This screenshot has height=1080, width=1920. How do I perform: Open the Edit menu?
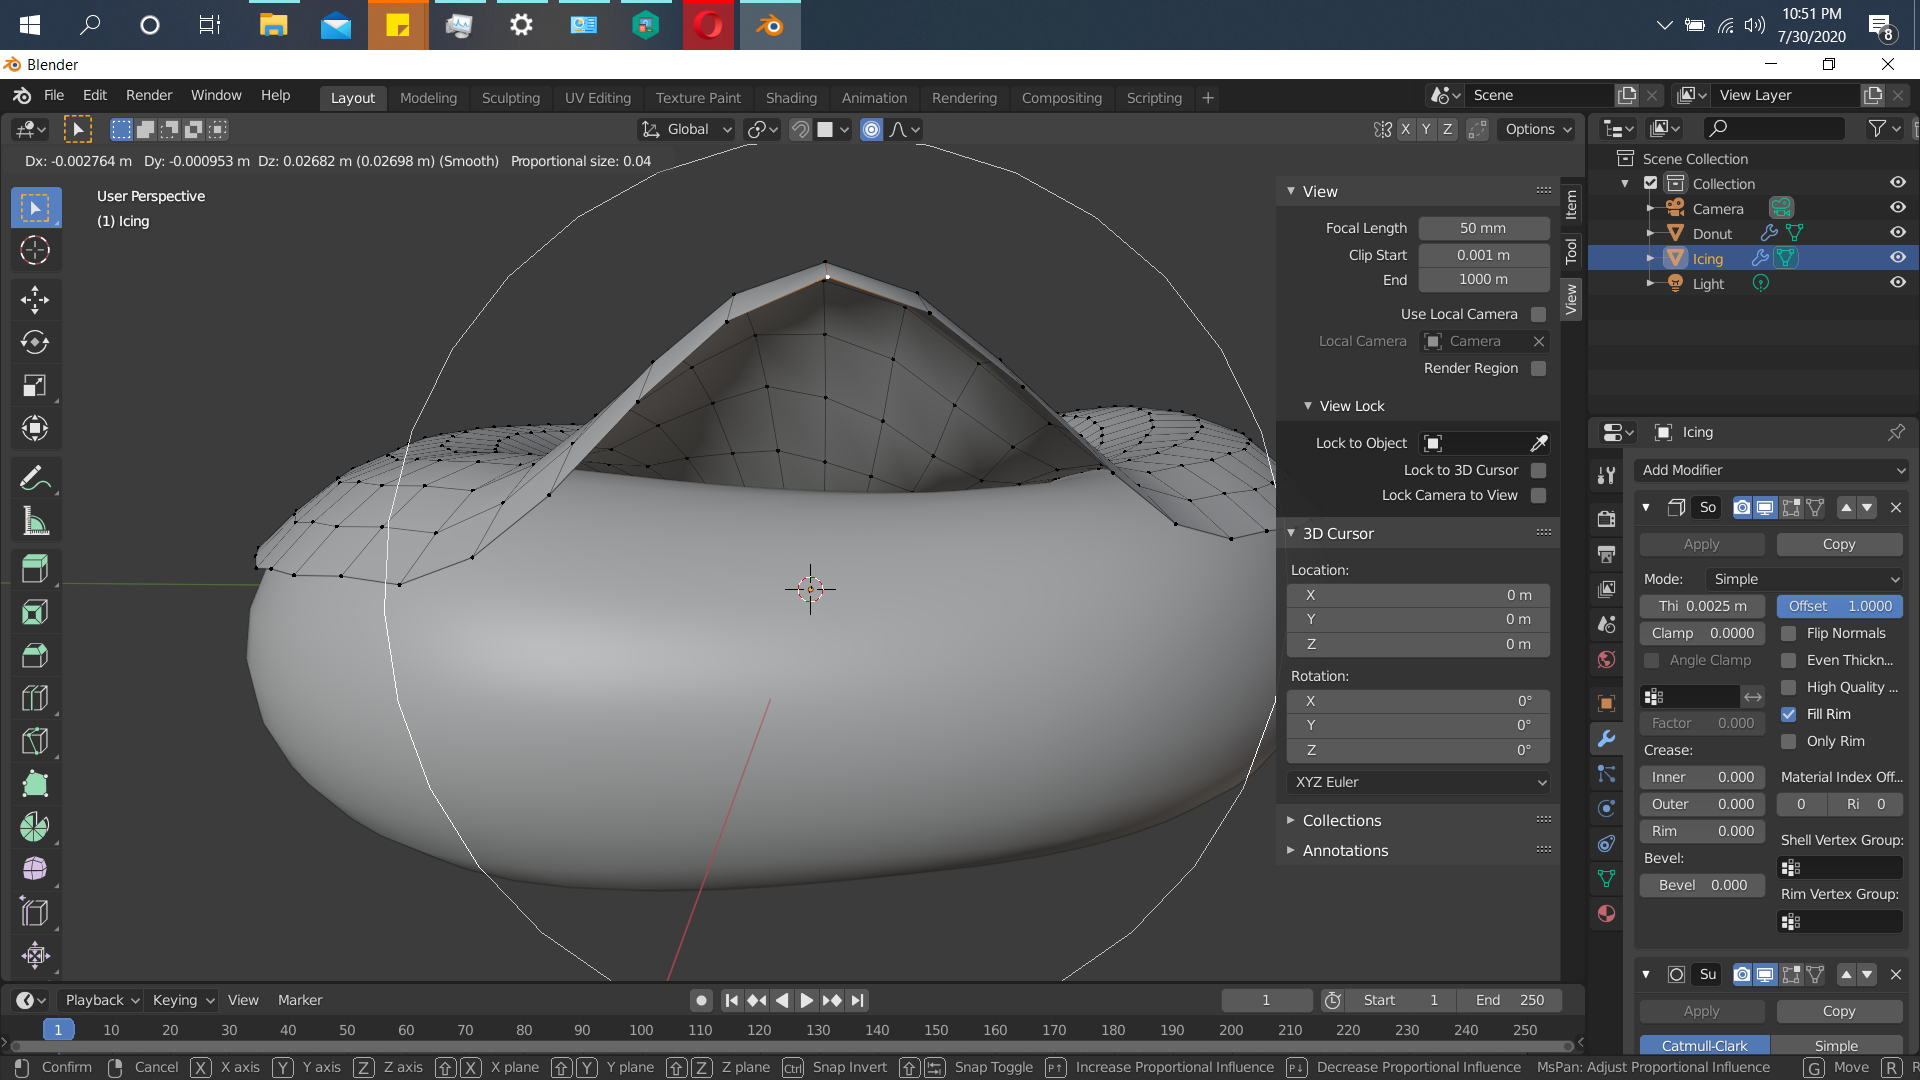pyautogui.click(x=95, y=95)
